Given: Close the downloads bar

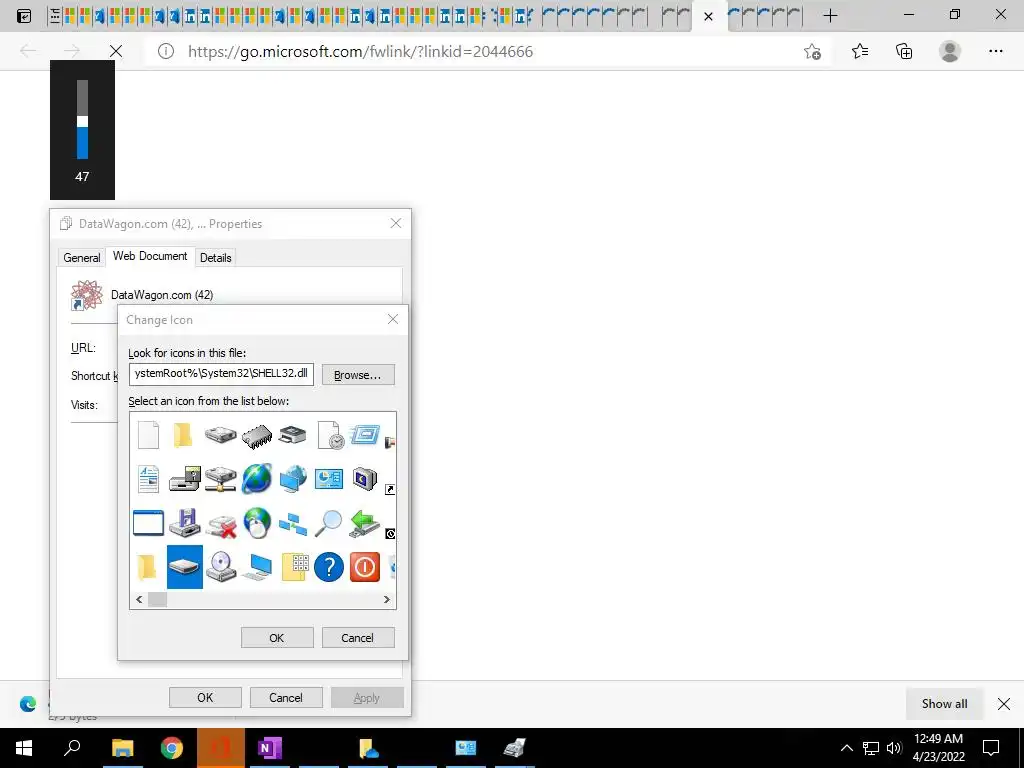Looking at the screenshot, I should point(1004,703).
